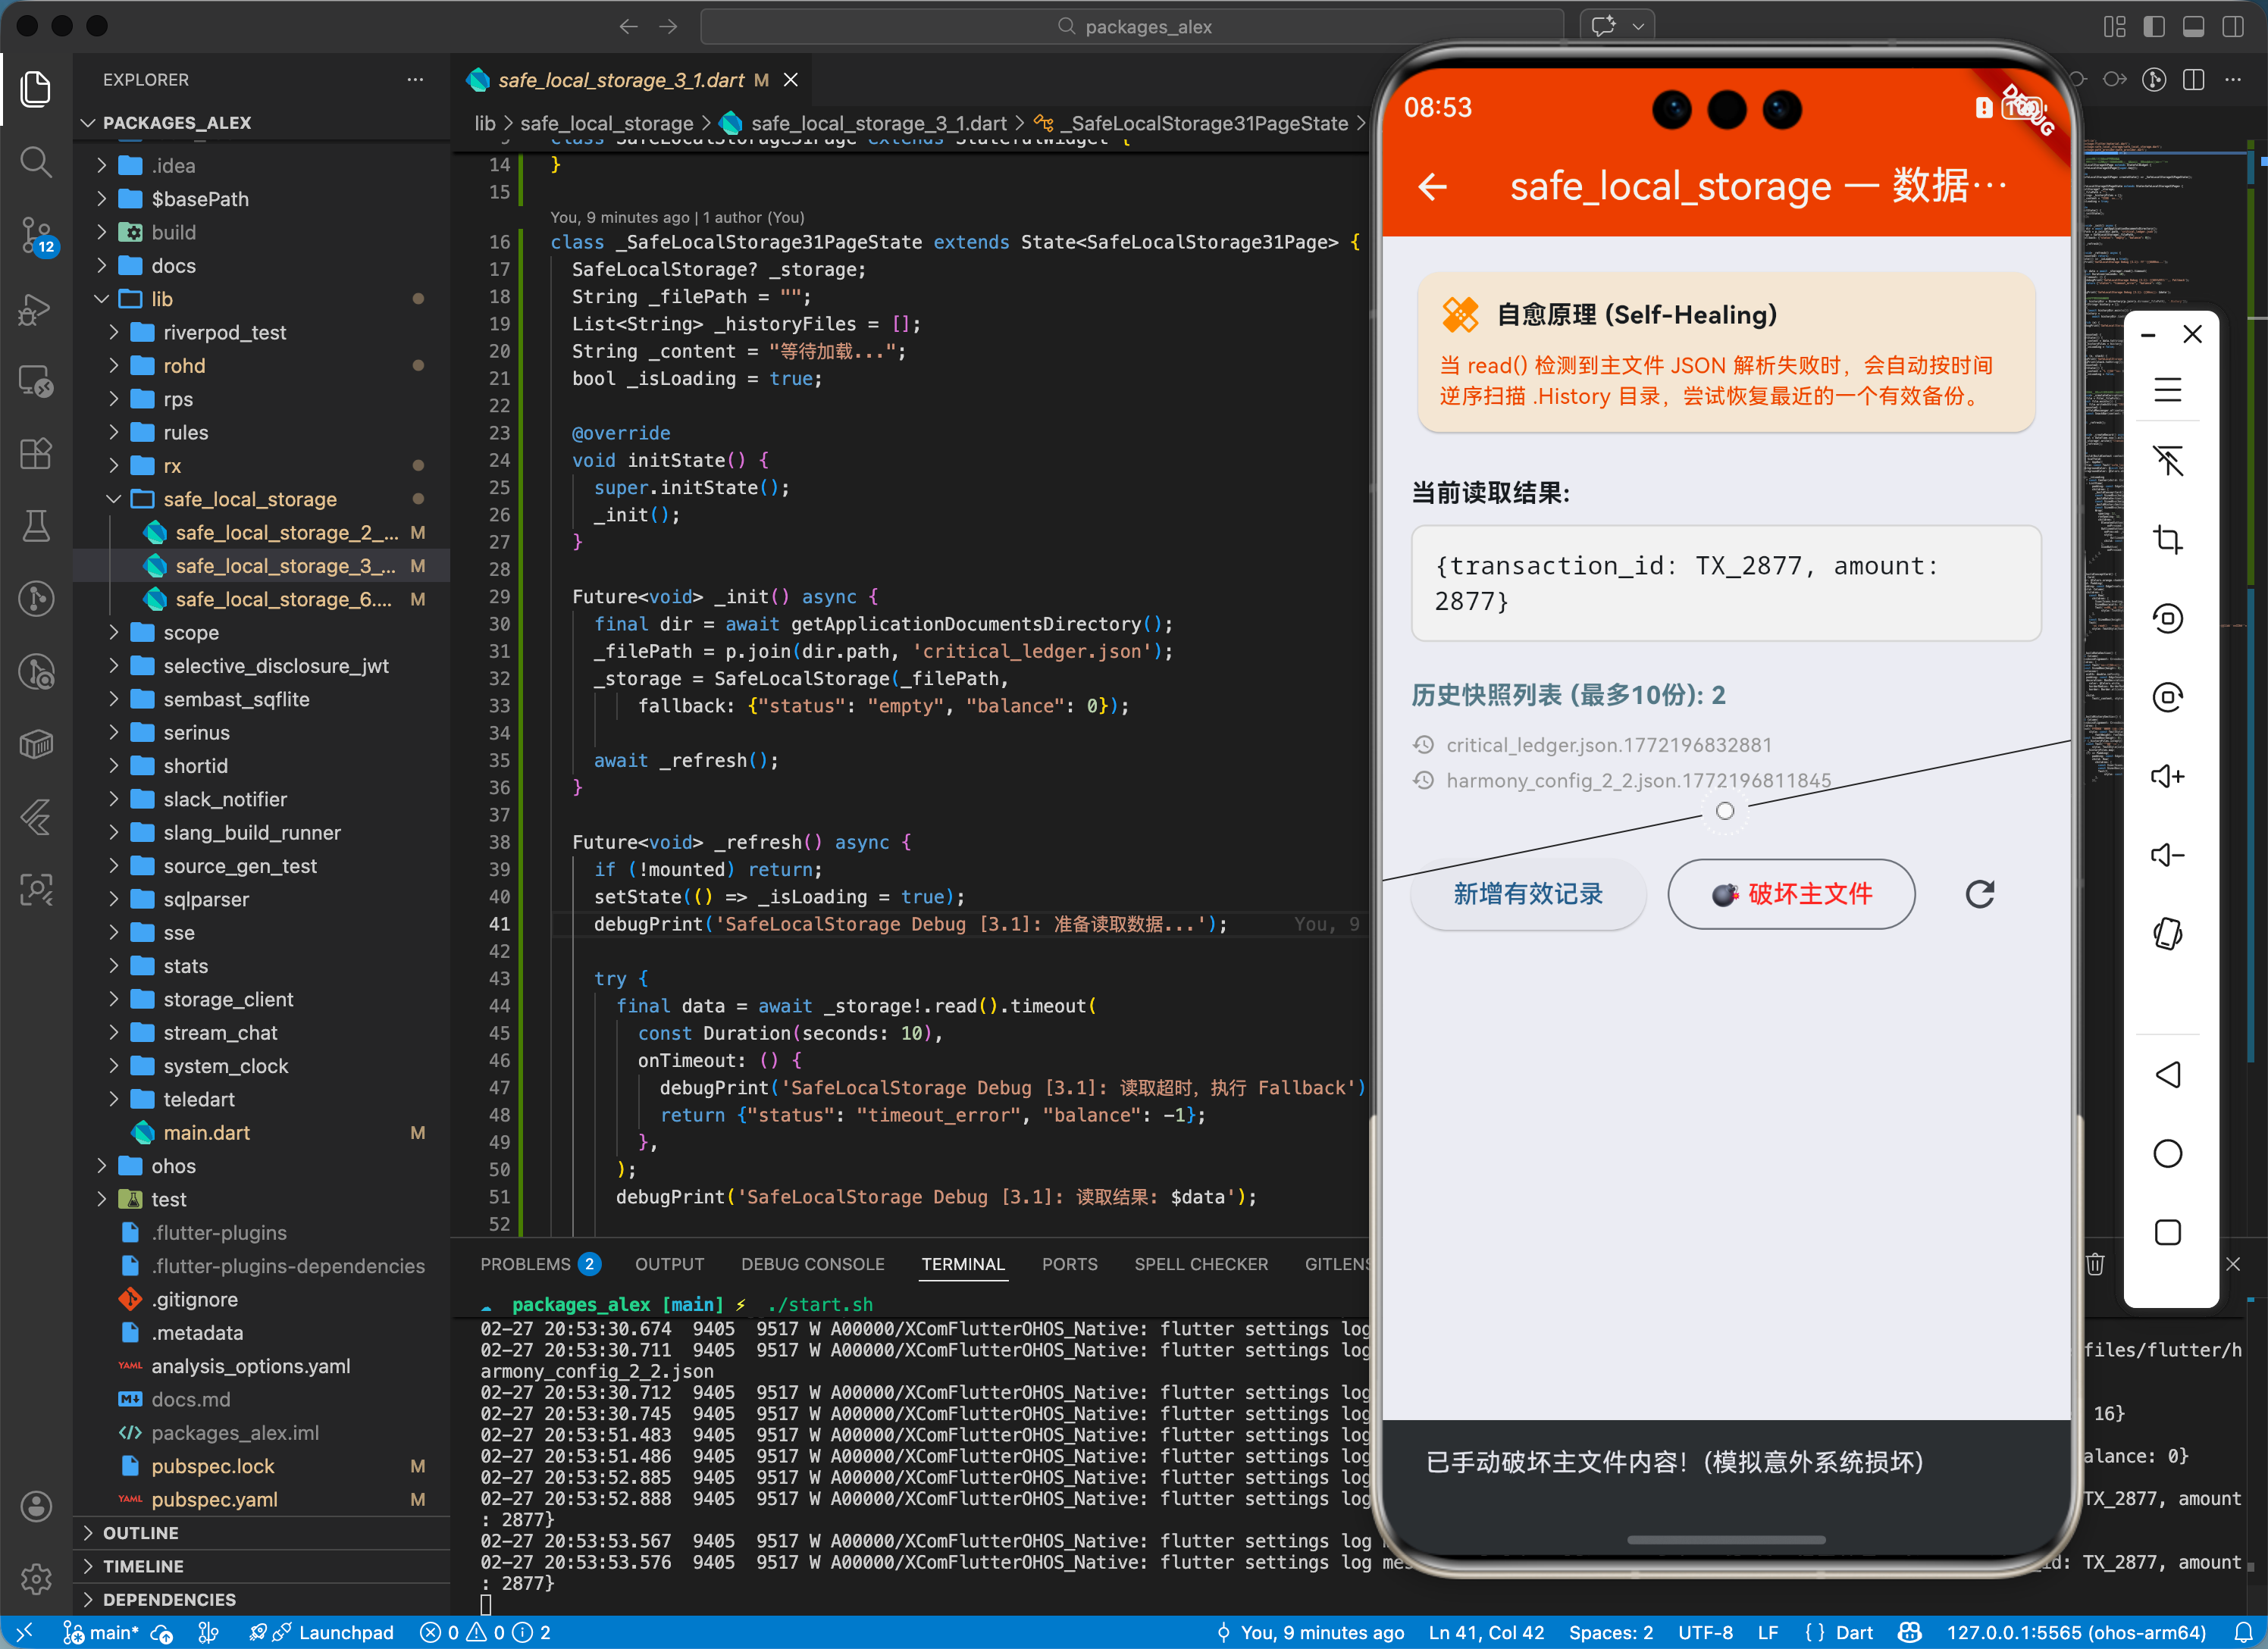Tap the 新增有效记录 button
The height and width of the screenshot is (1649, 2268).
pos(1527,893)
